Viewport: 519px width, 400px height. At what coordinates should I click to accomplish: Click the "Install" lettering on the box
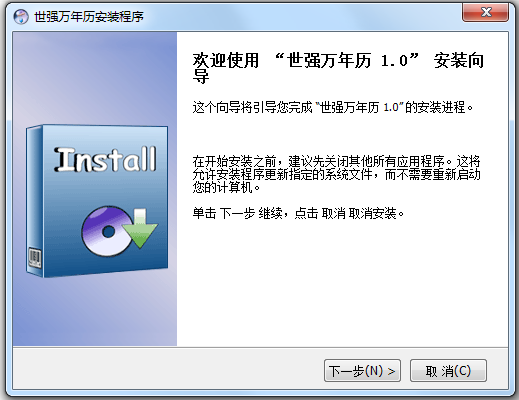point(105,159)
